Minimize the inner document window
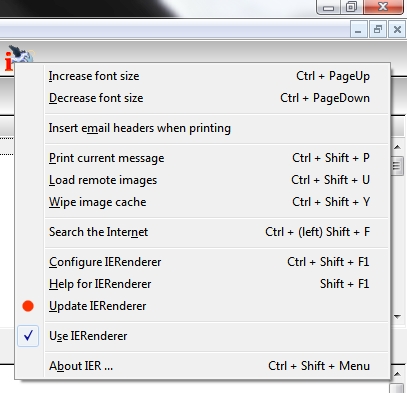This screenshot has width=407, height=393. pyautogui.click(x=359, y=30)
